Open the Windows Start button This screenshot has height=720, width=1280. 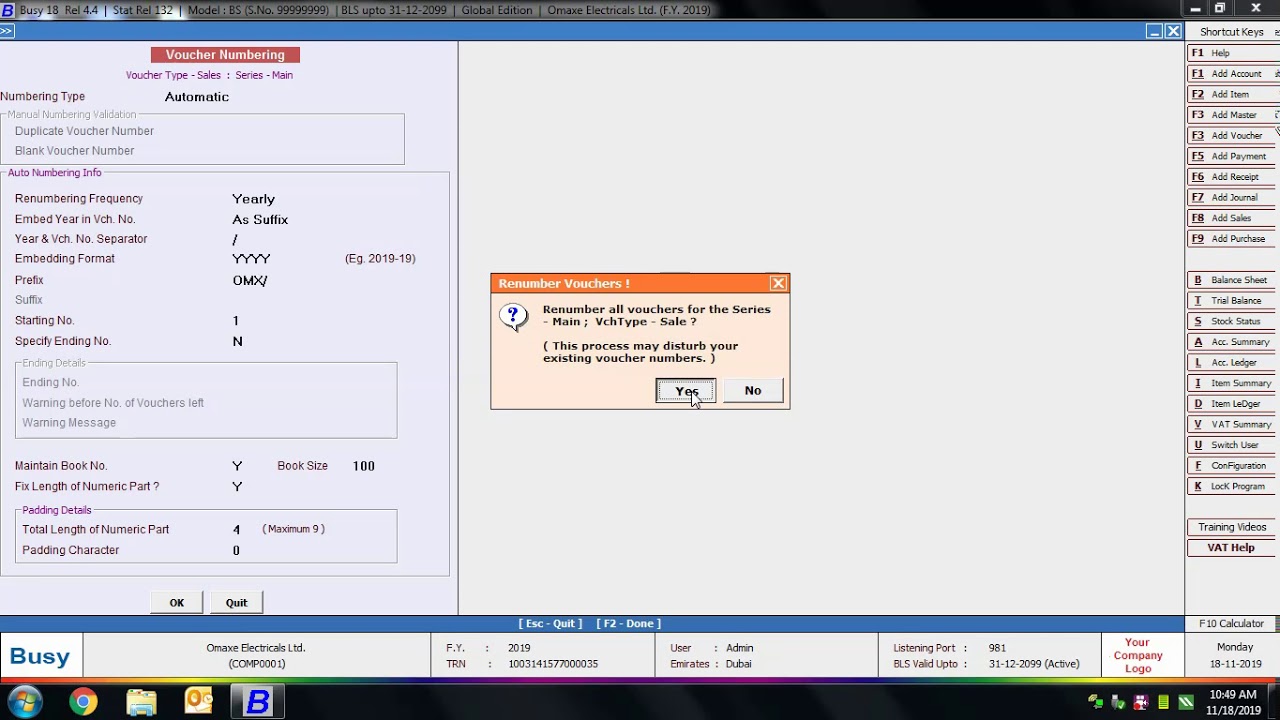(25, 702)
